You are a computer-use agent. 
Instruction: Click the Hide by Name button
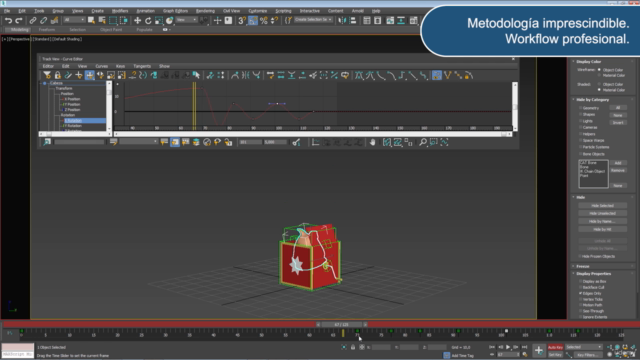(602, 221)
